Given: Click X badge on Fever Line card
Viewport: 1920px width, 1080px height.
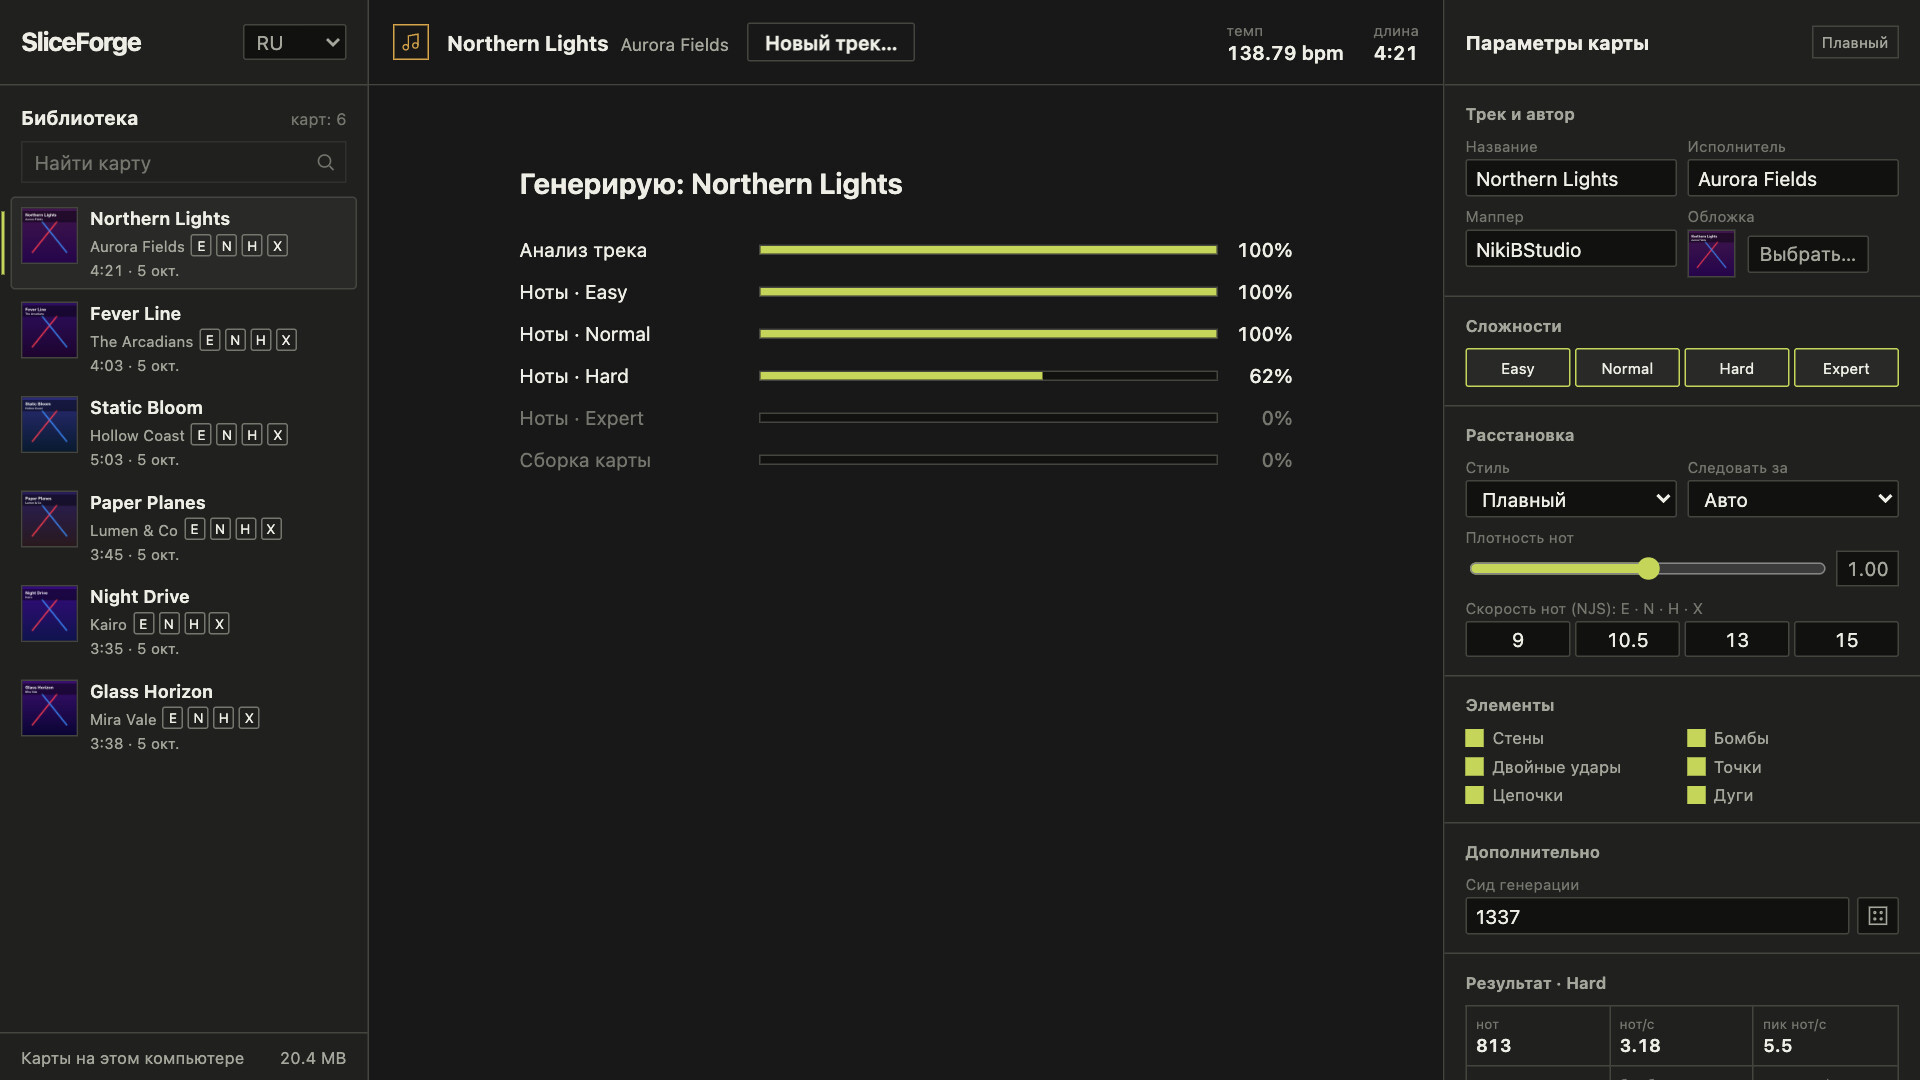Looking at the screenshot, I should click(x=286, y=340).
